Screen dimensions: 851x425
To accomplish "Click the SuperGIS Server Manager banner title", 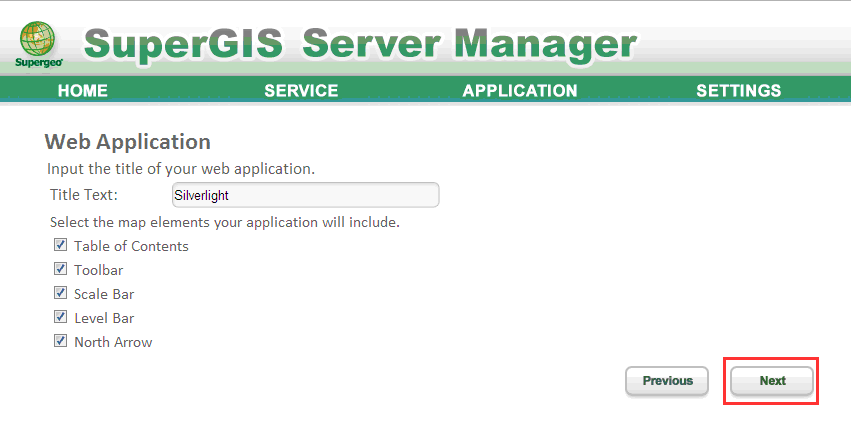I will pos(360,44).
